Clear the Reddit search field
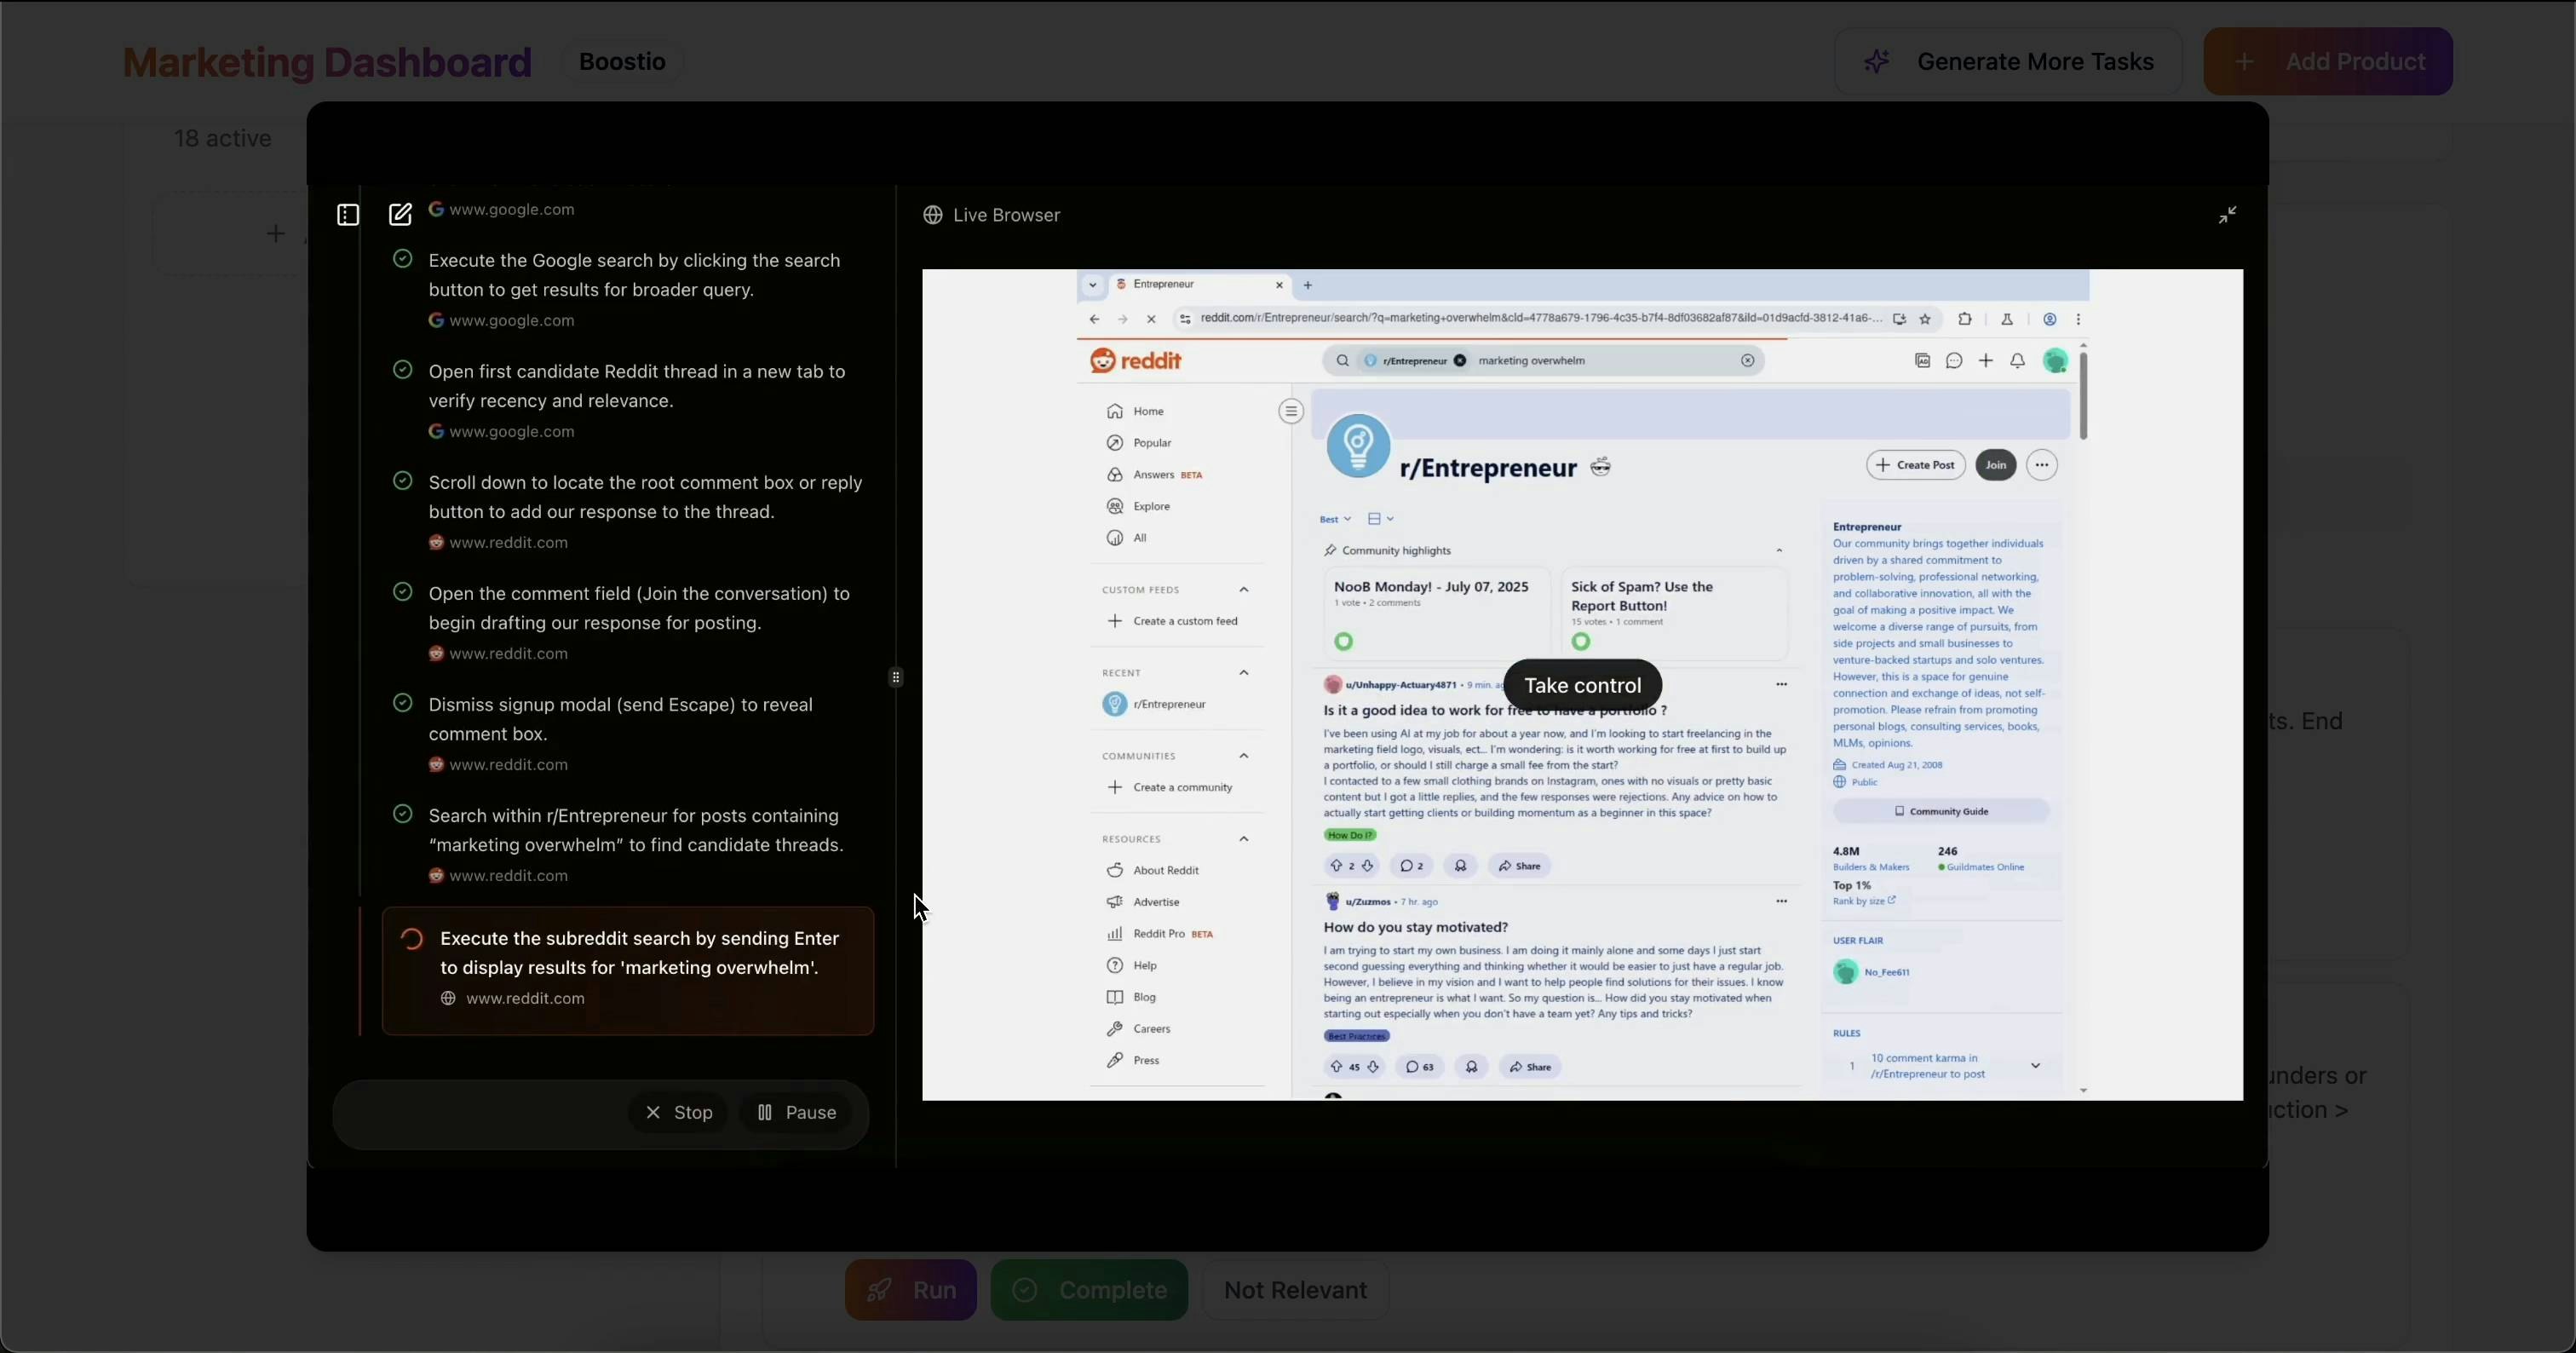 pyautogui.click(x=1747, y=361)
